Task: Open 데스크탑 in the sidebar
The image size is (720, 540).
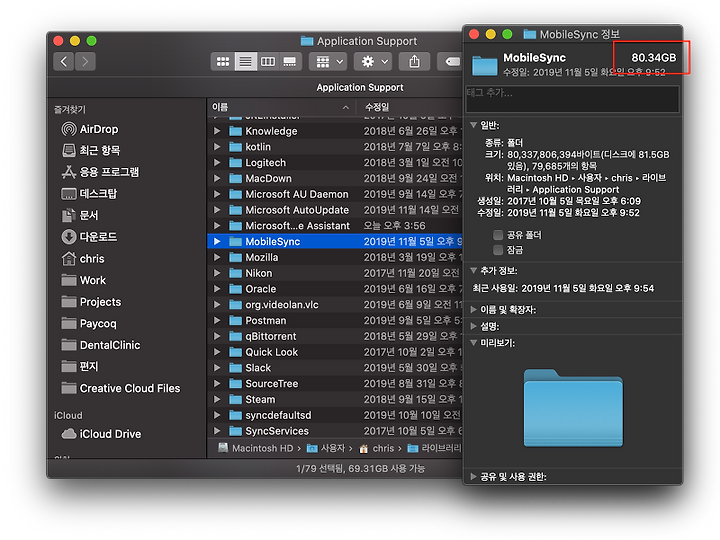Action: click(90, 194)
